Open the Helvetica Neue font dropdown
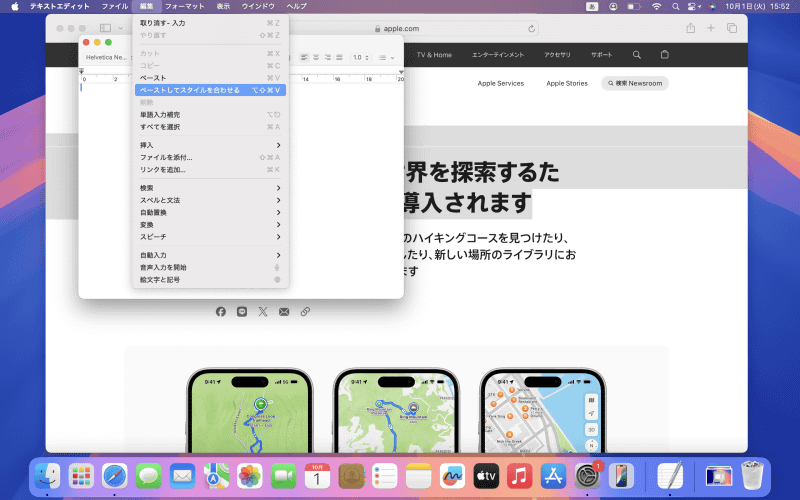 pos(107,58)
